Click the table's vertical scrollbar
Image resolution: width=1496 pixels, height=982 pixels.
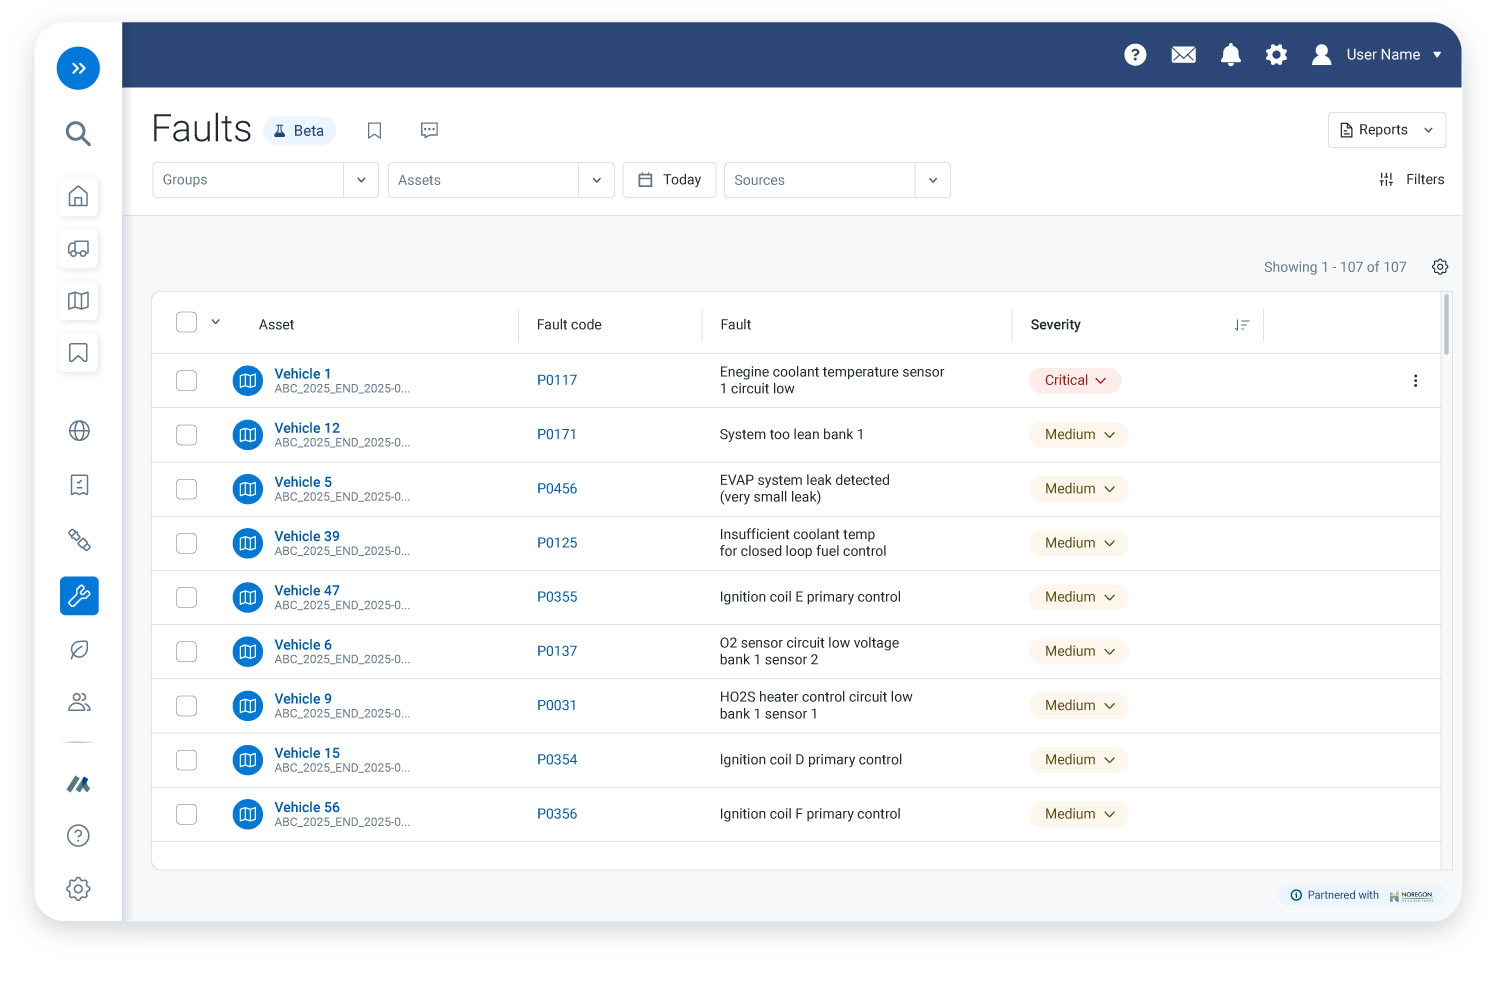(1446, 324)
